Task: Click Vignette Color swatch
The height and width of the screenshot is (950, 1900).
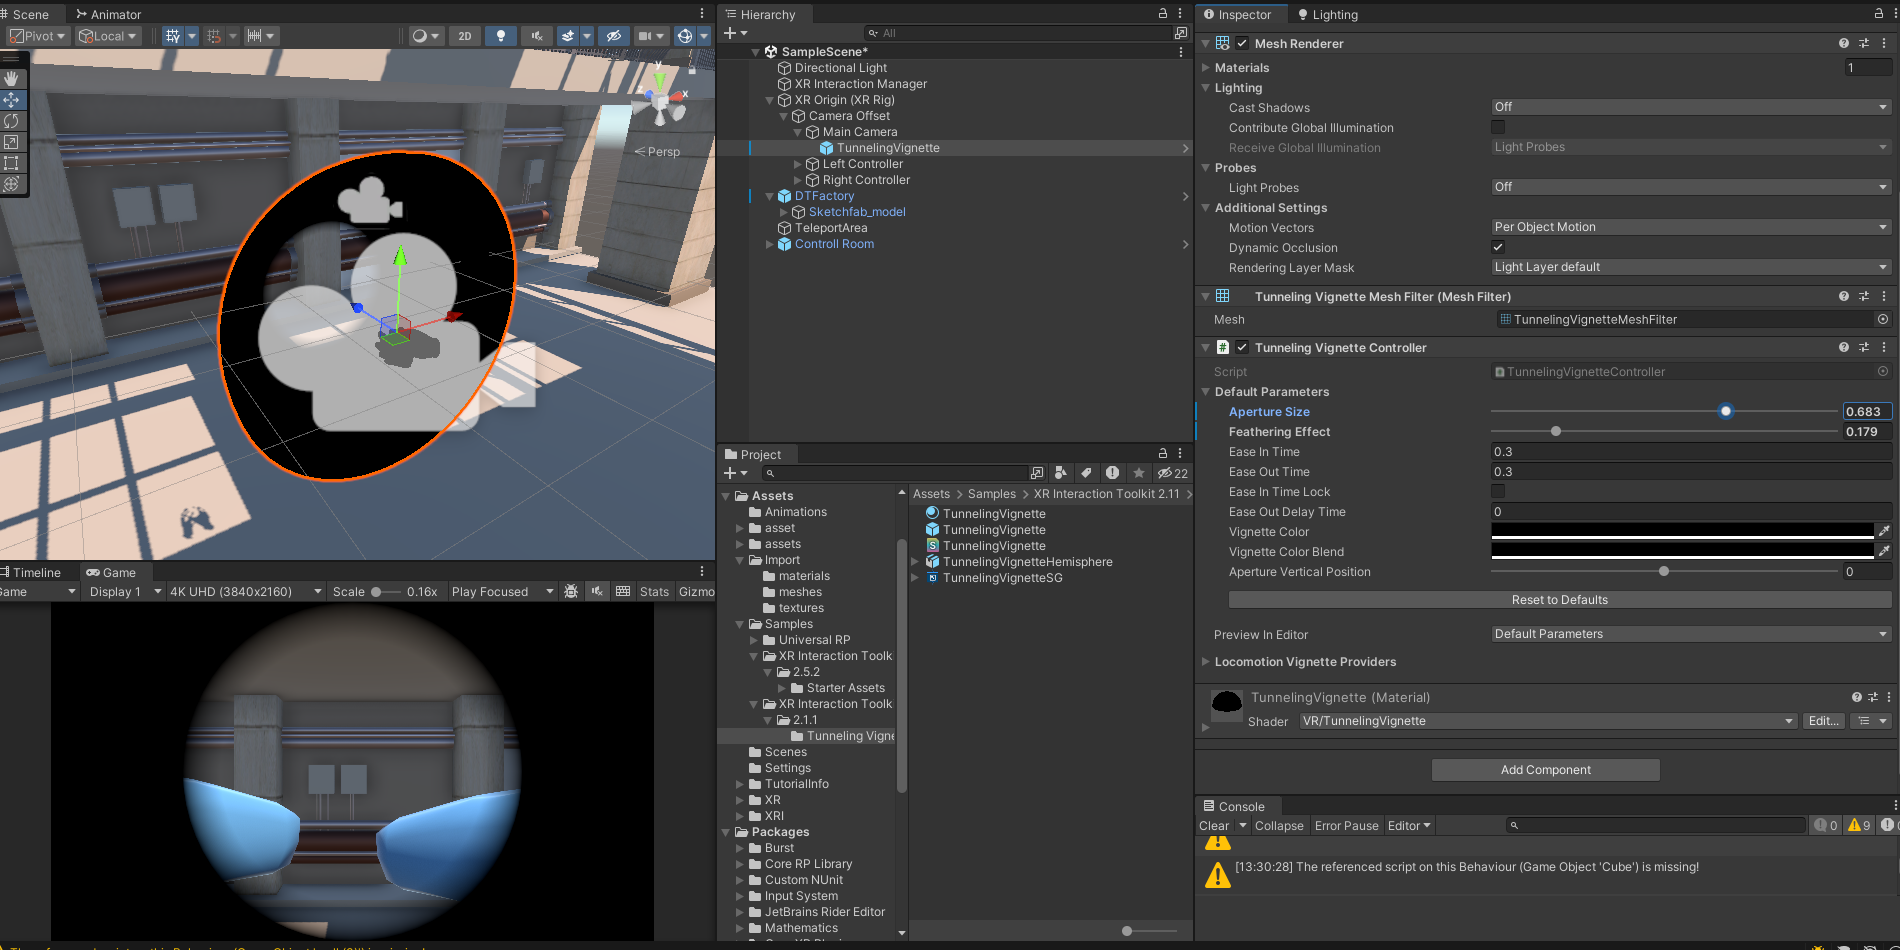Action: pos(1681,531)
